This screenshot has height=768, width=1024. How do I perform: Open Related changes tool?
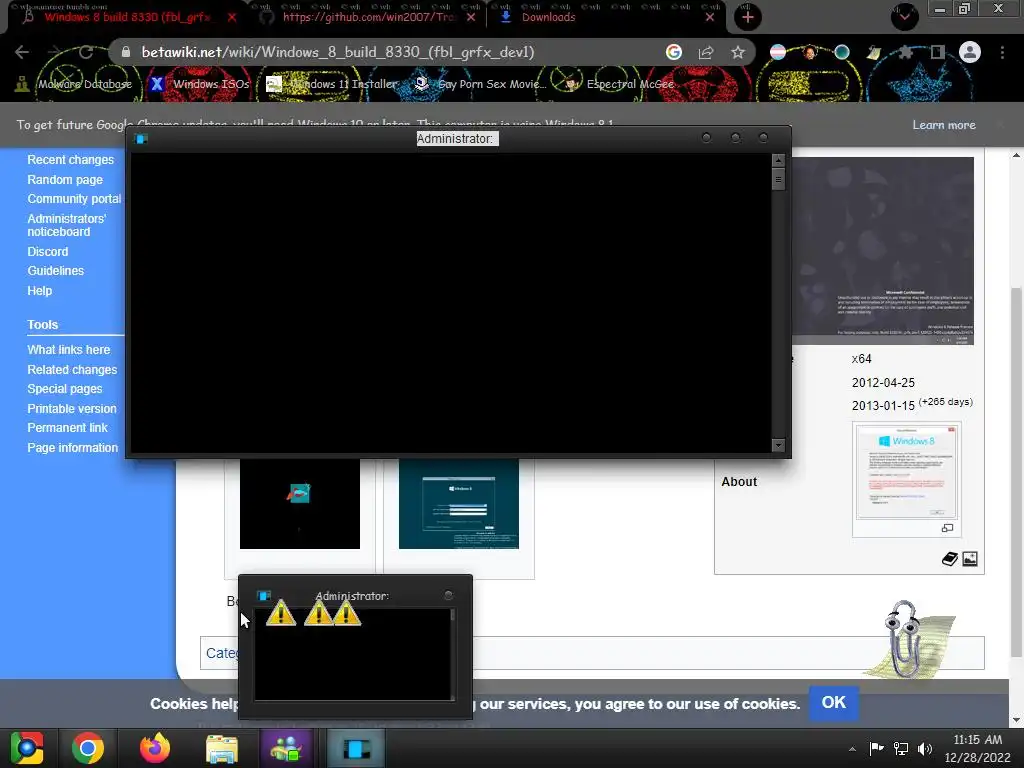[72, 370]
